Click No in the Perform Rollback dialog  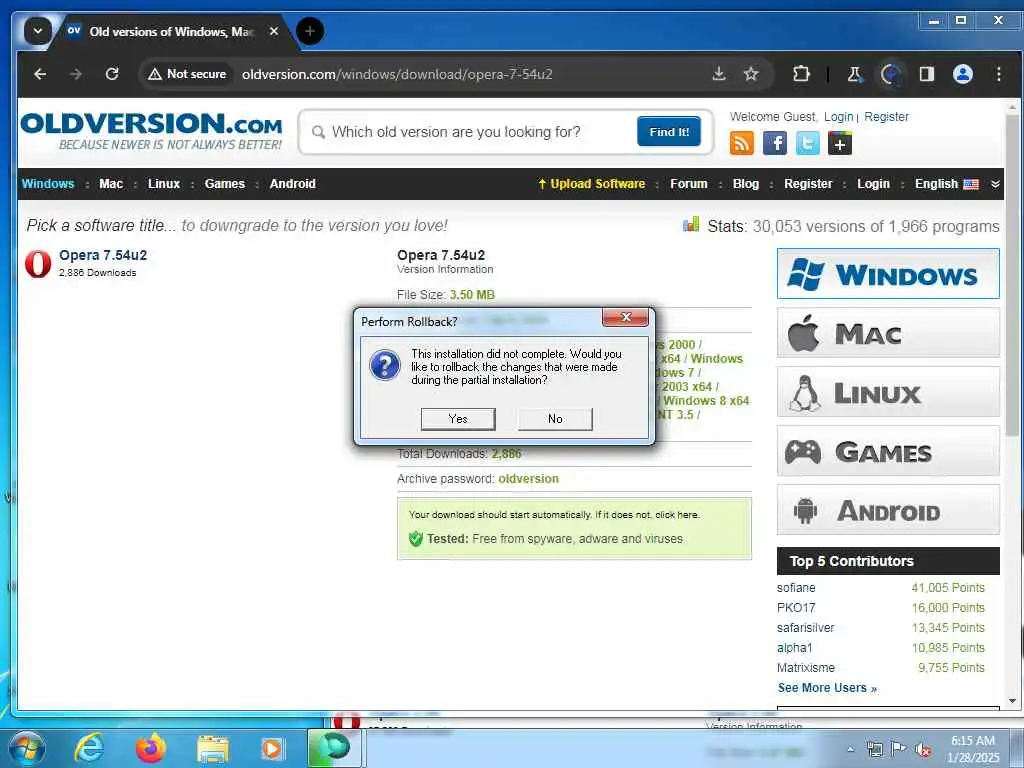tap(555, 419)
